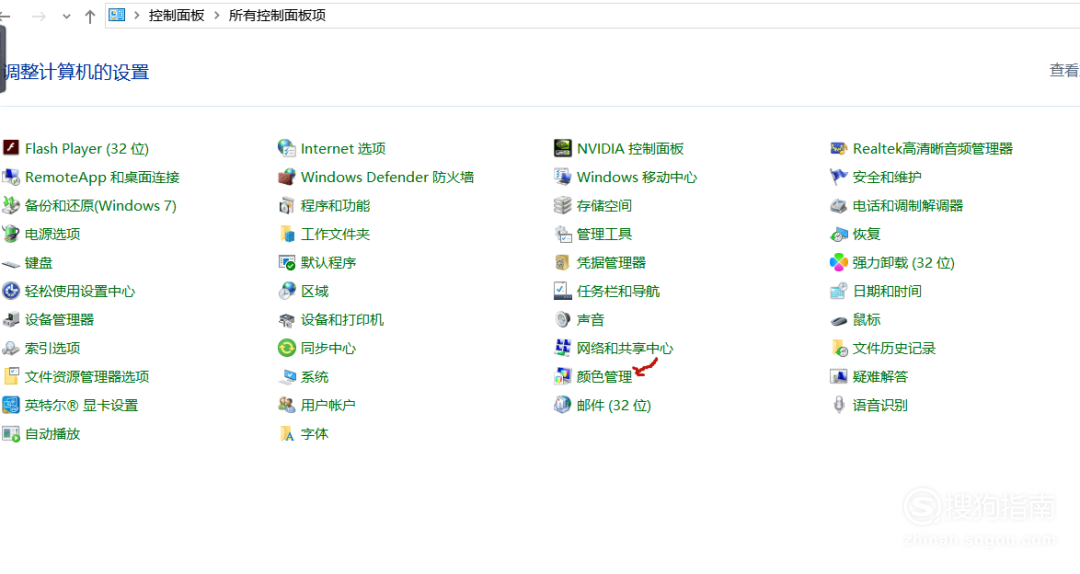Click the 恢复 link
1080x574 pixels.
[x=866, y=234]
